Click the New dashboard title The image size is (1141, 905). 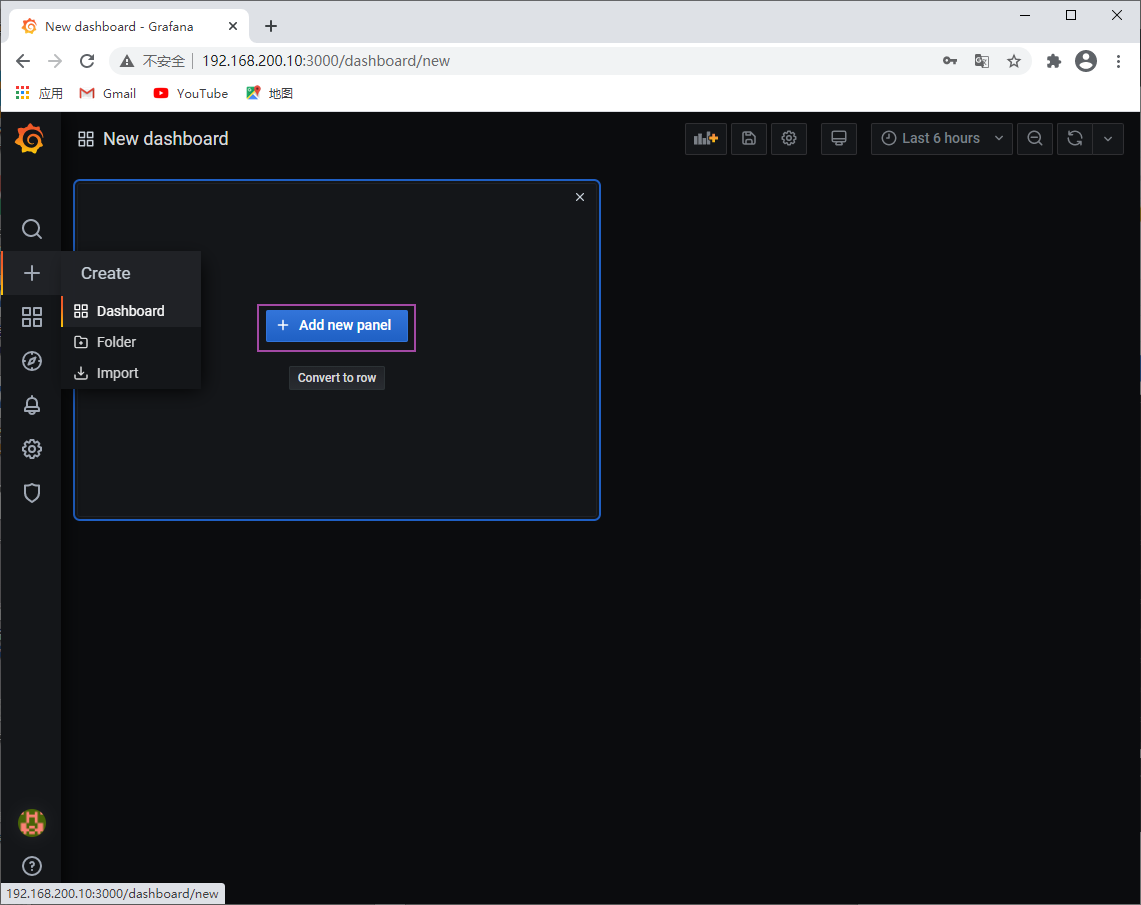(166, 139)
